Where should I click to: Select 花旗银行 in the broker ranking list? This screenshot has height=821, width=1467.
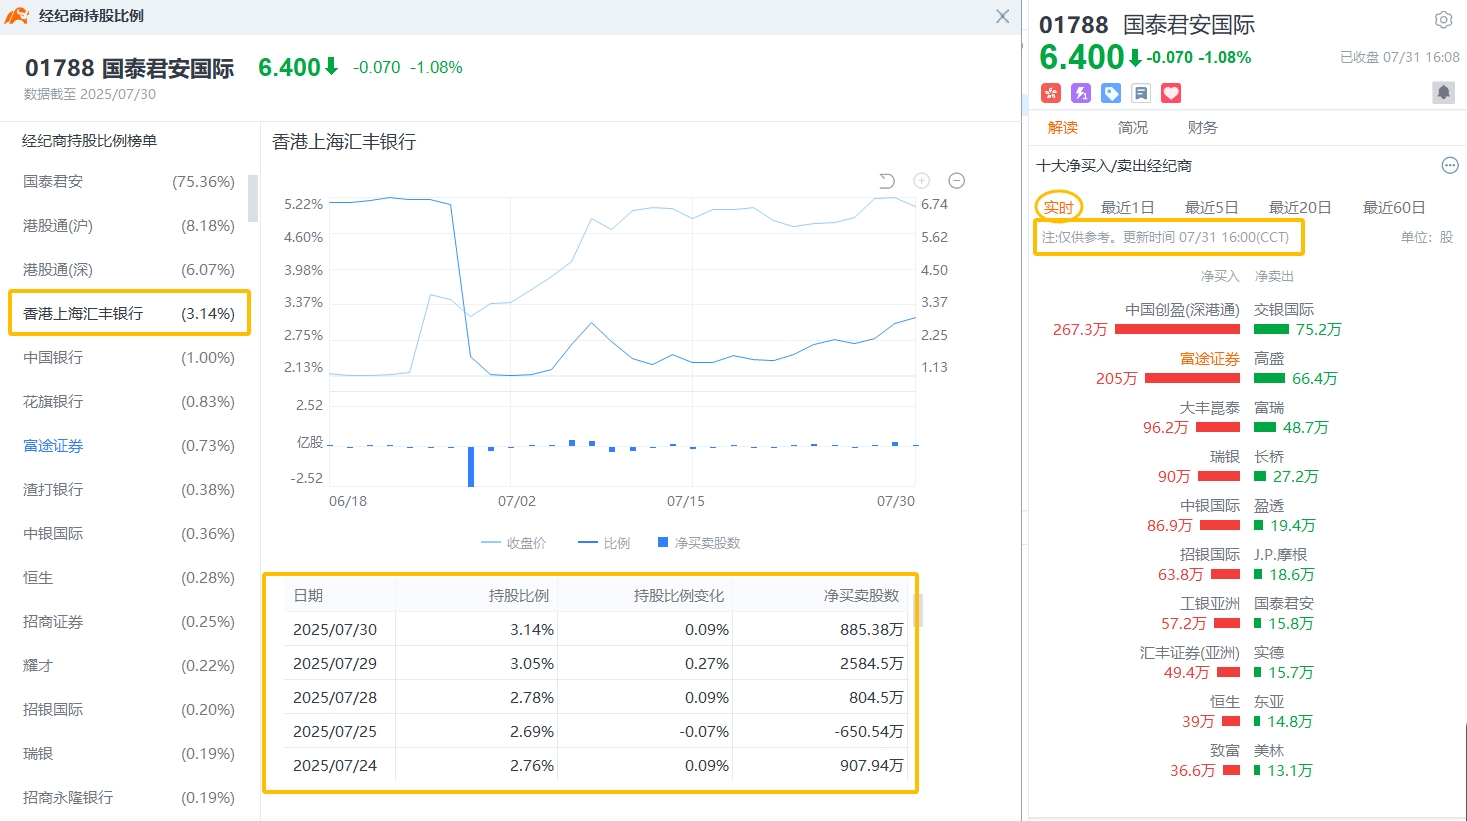(129, 402)
